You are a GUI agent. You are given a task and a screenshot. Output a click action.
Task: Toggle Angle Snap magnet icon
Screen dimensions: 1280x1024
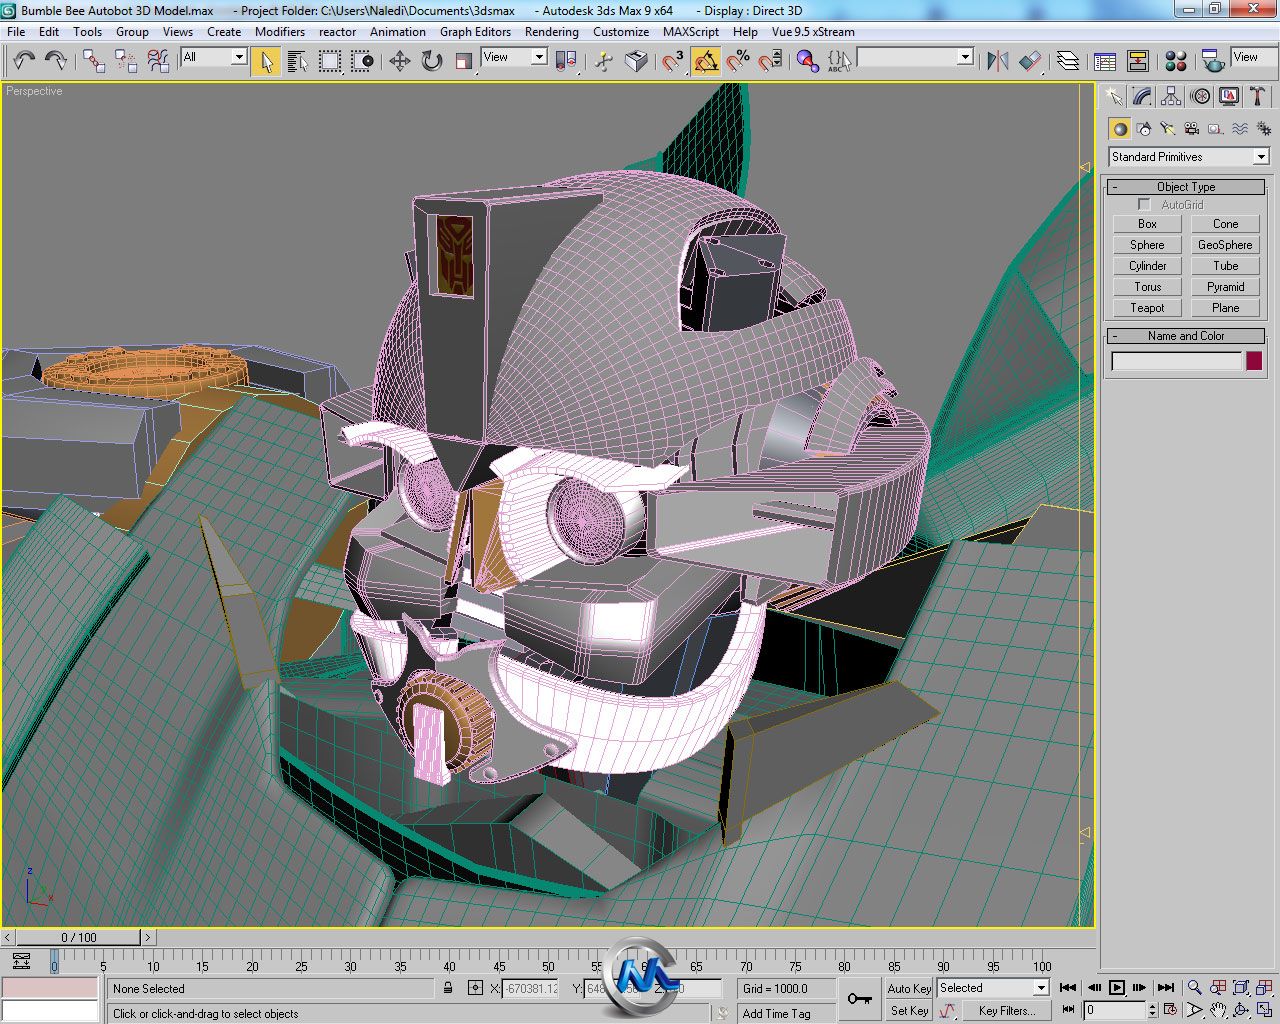click(x=706, y=61)
